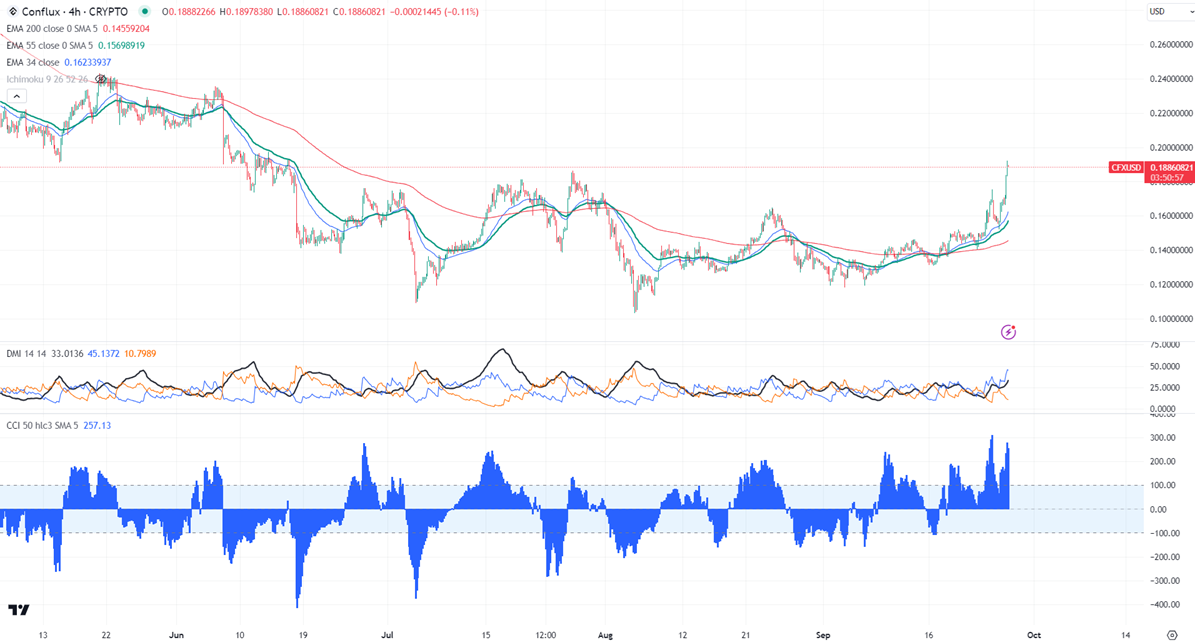Select the DMI 14 14 indicator legend

click(27, 354)
